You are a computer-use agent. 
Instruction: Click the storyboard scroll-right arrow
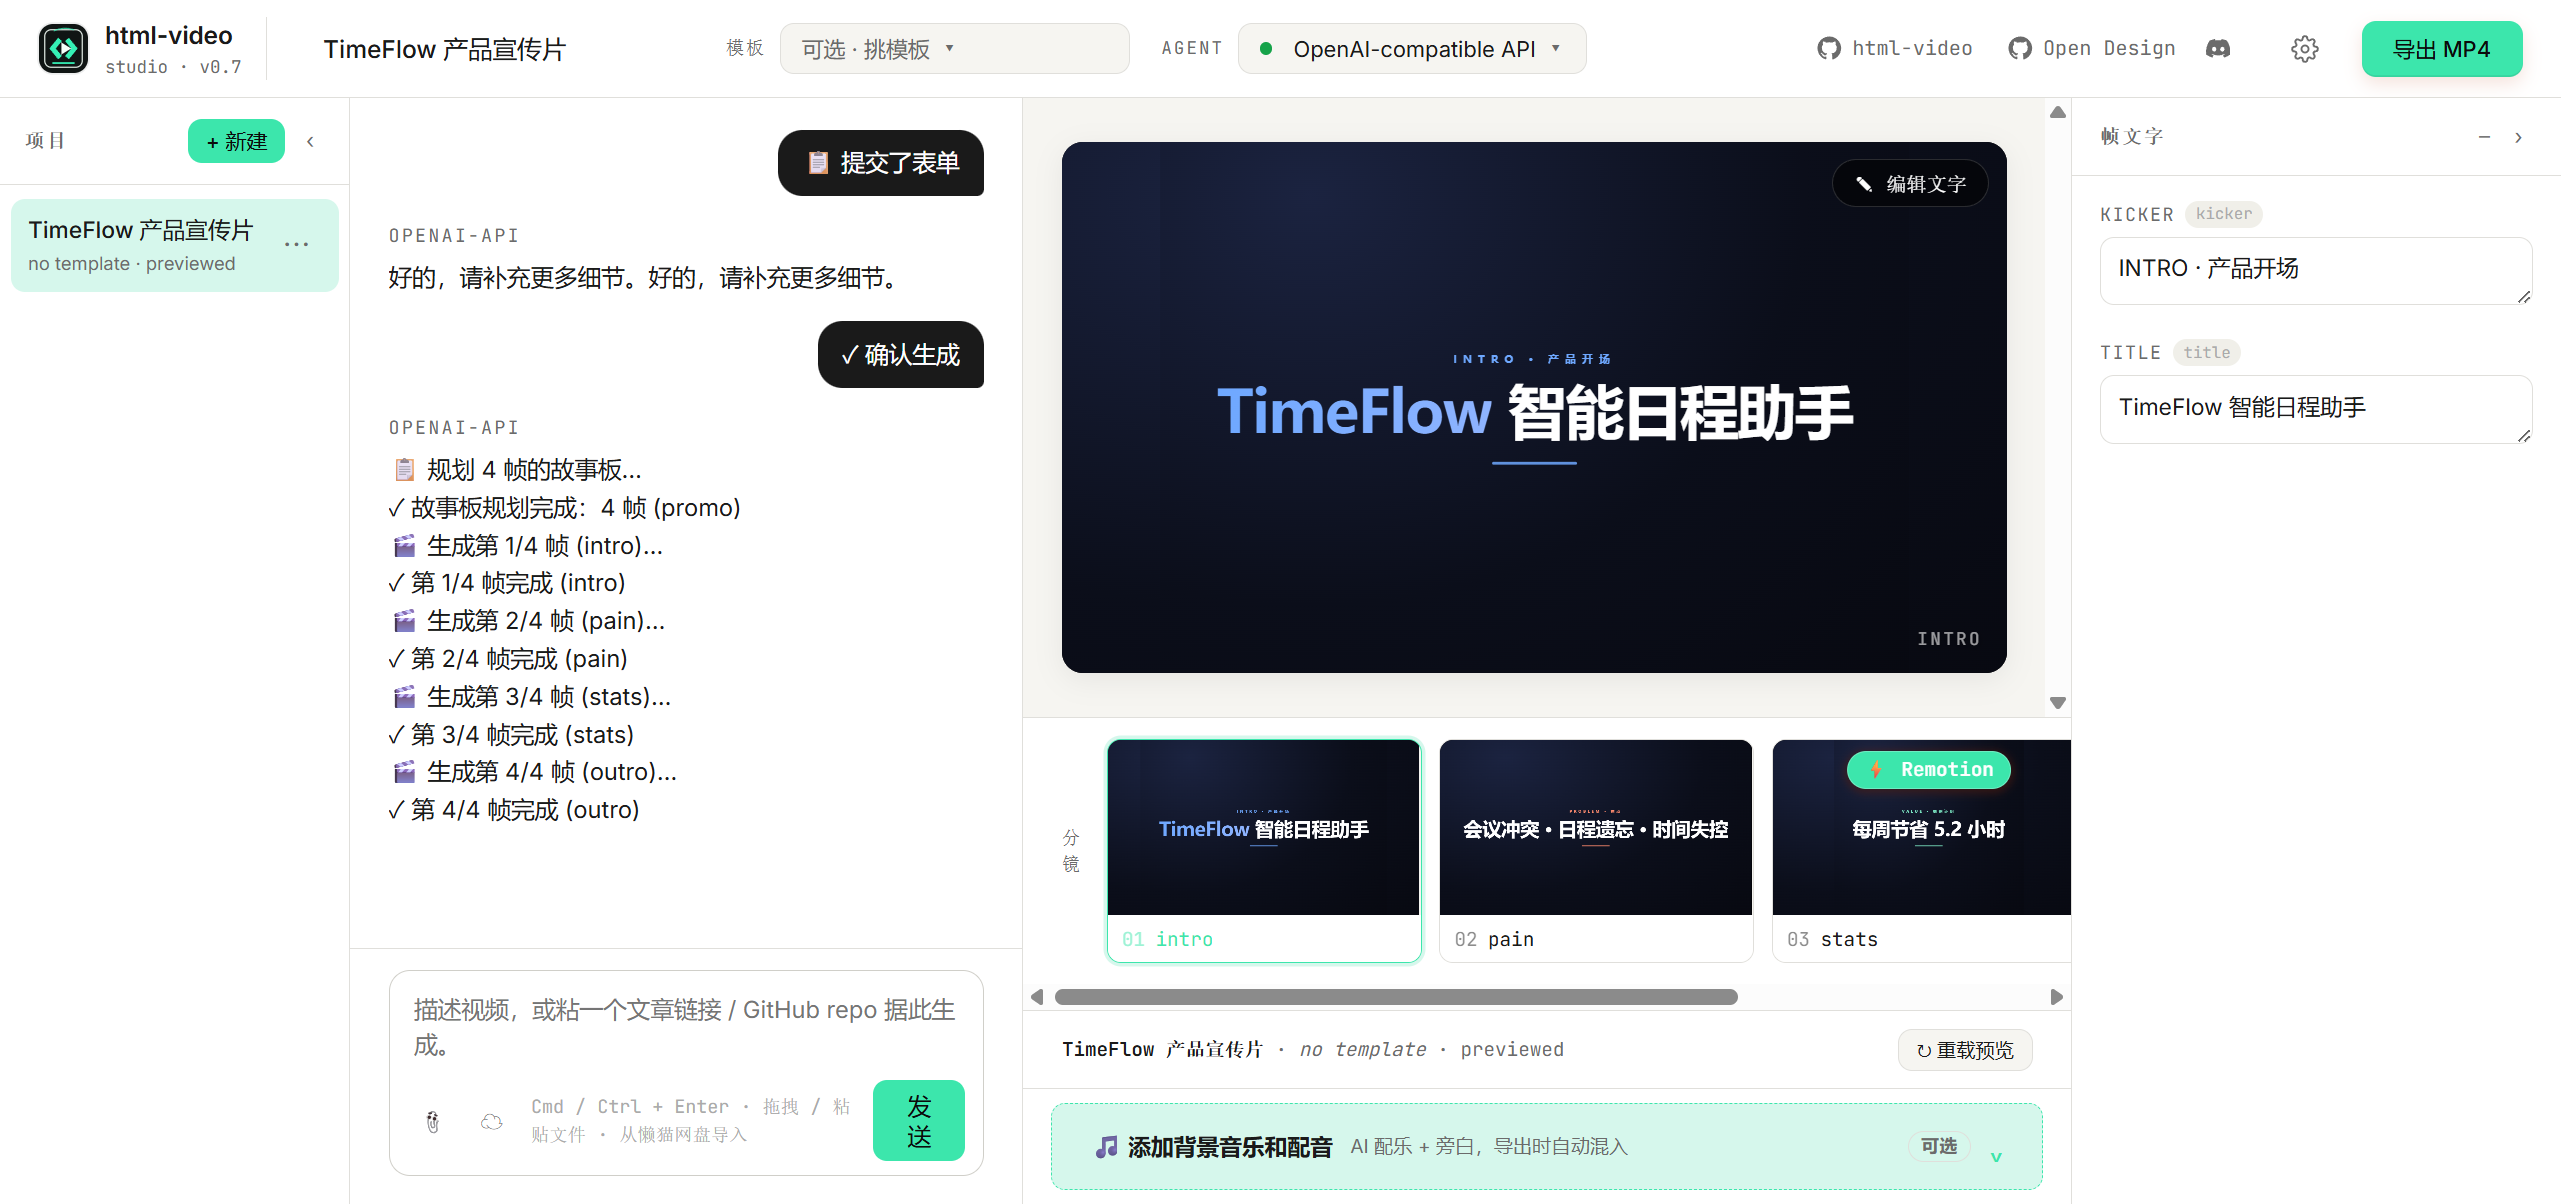(x=2056, y=997)
